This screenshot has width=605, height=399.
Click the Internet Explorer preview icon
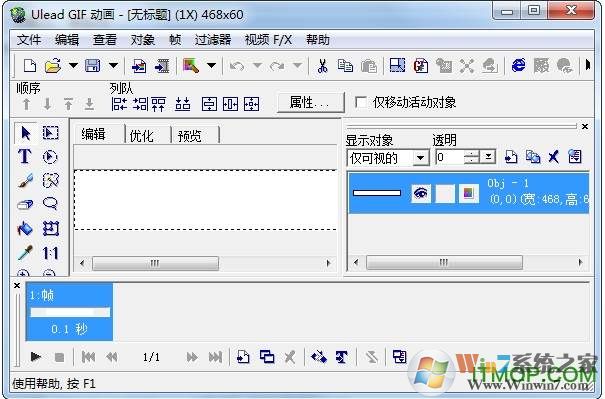(518, 65)
